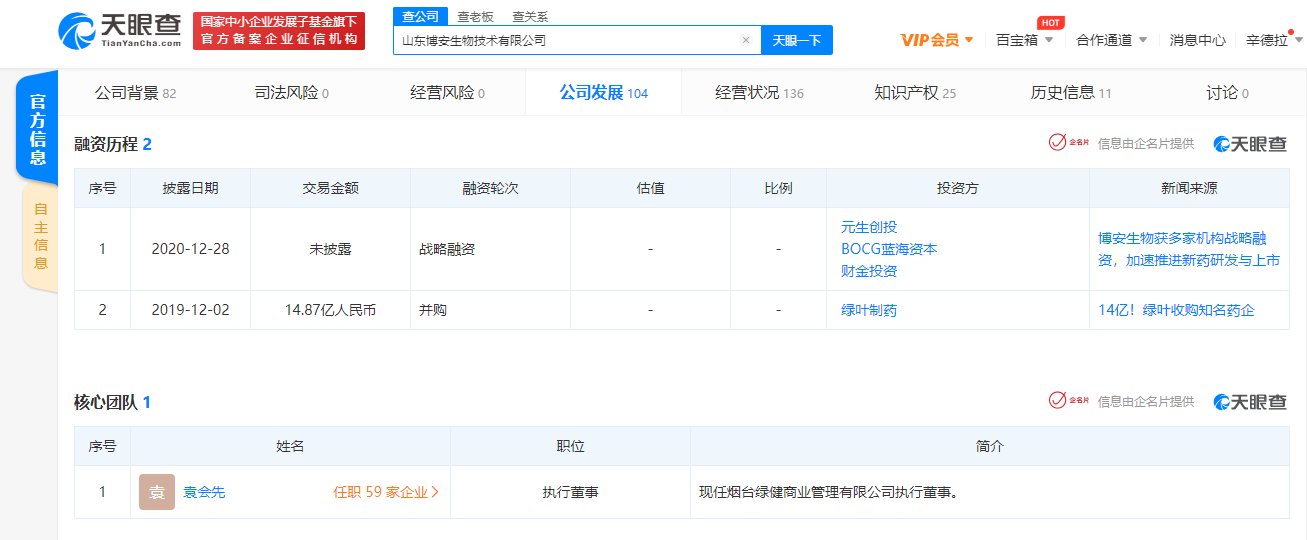Select the 查关系 search tab

530,17
